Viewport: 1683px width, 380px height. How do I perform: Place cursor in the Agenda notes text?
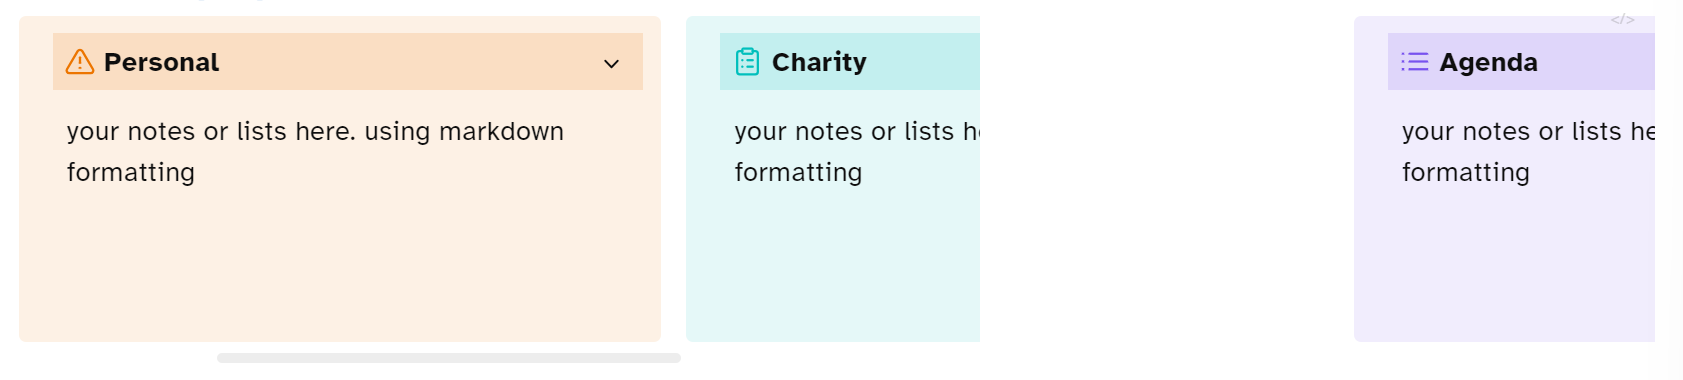[x=1528, y=151]
